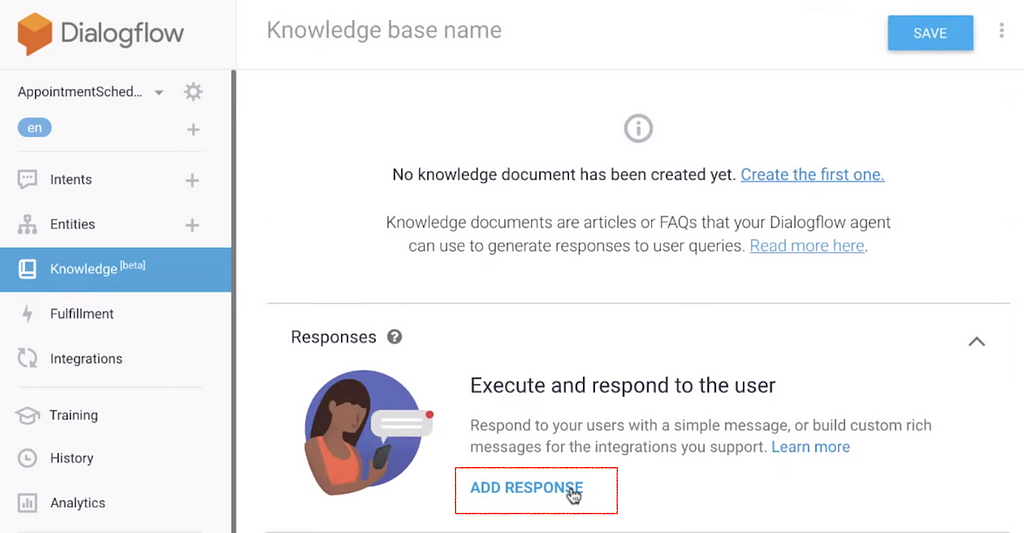The height and width of the screenshot is (533, 1024).
Task: Click the Create the first one link
Action: click(x=812, y=175)
